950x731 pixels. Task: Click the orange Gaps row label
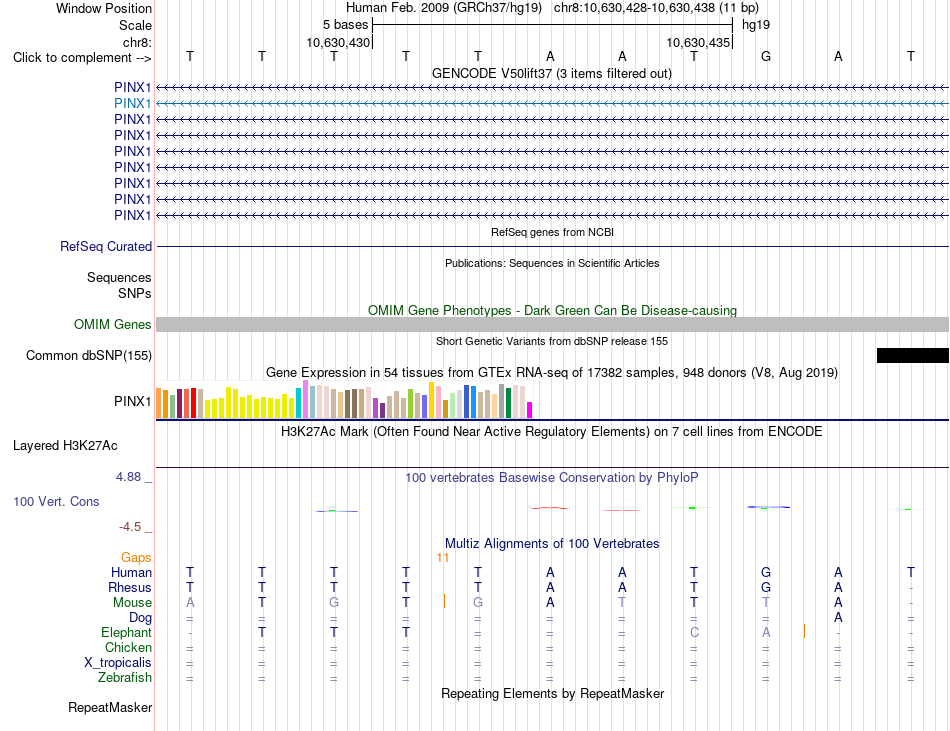point(136,557)
